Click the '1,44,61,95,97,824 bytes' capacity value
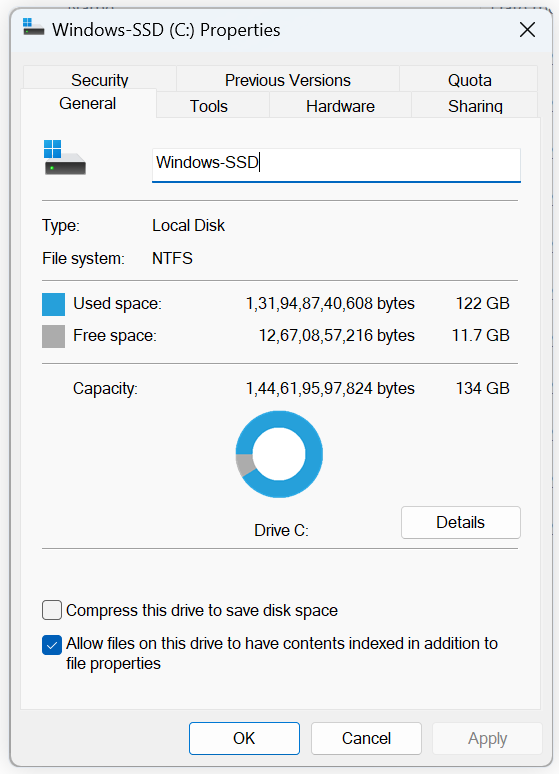559x774 pixels. click(330, 388)
